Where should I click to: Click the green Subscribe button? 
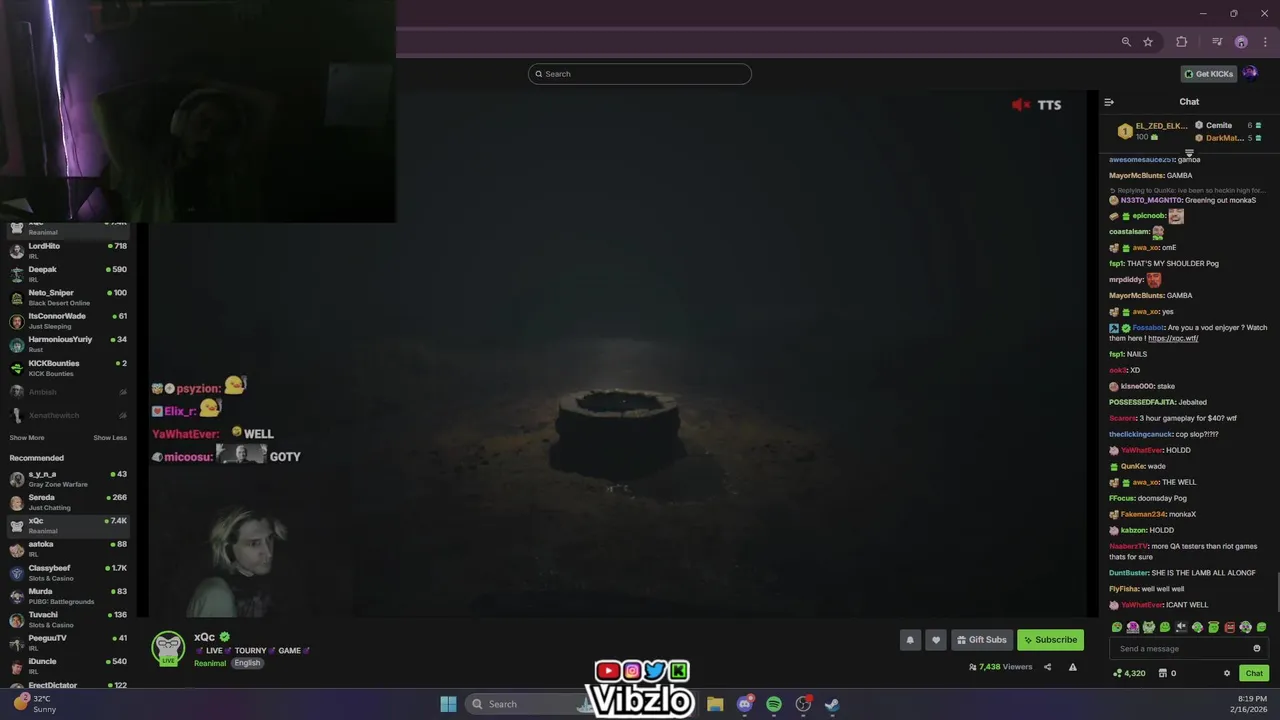(1050, 640)
